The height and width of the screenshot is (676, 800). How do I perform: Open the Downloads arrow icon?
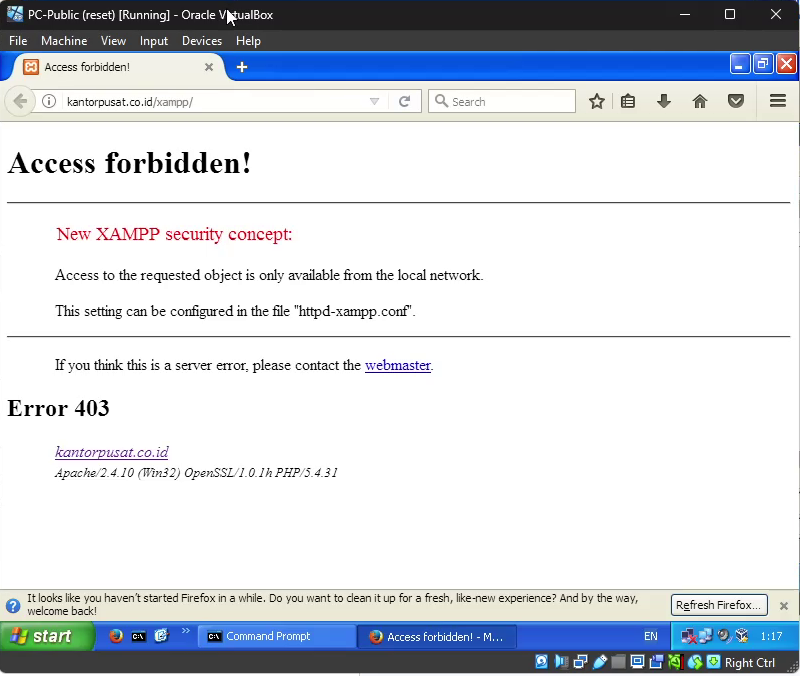click(664, 102)
